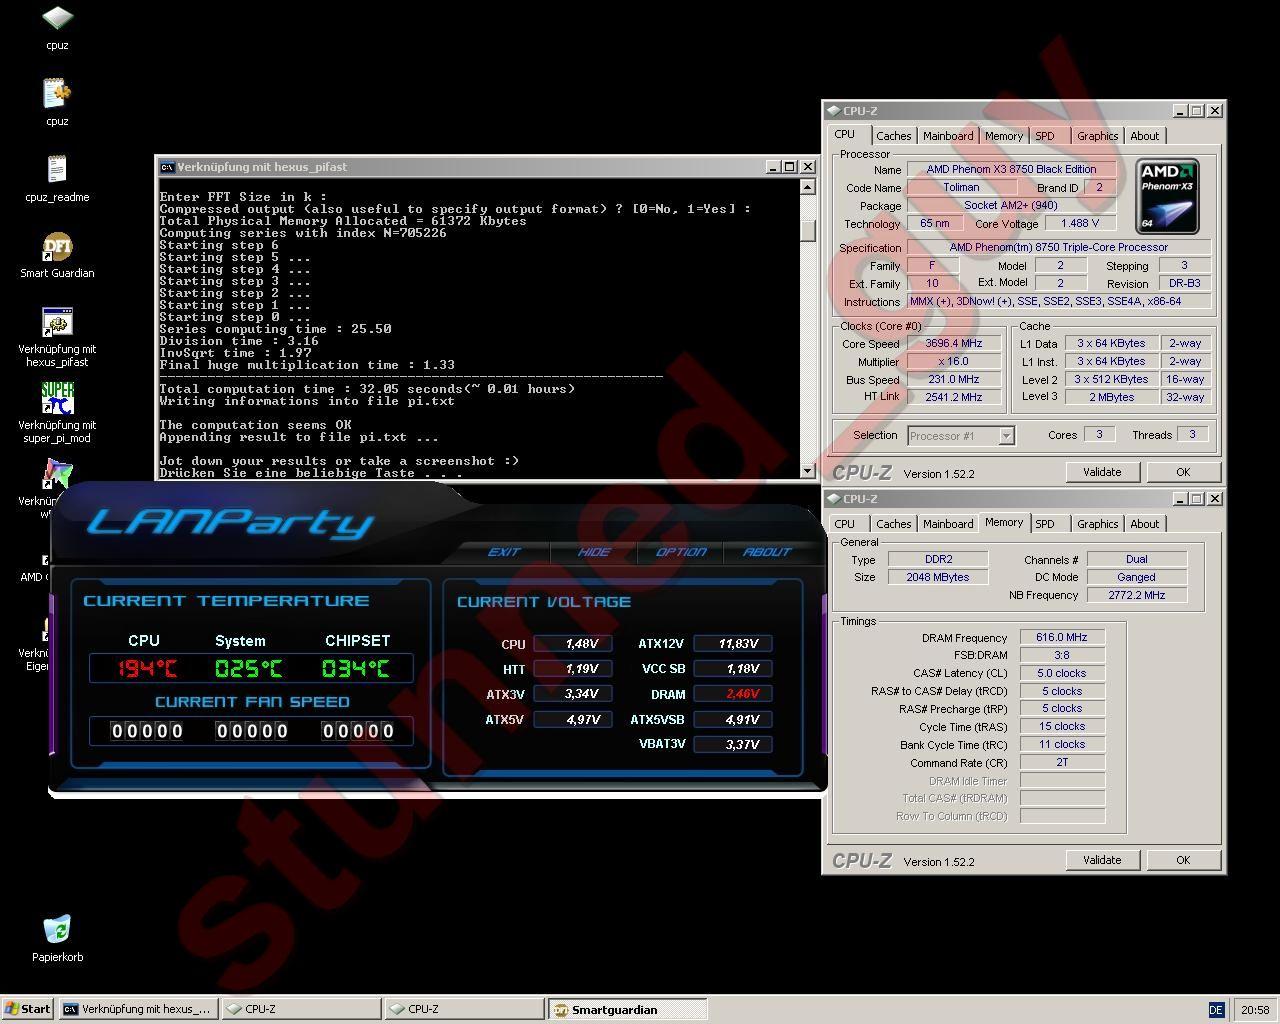The height and width of the screenshot is (1024, 1280).
Task: Expand the Processor #1 selection dropdown
Action: tap(1006, 435)
